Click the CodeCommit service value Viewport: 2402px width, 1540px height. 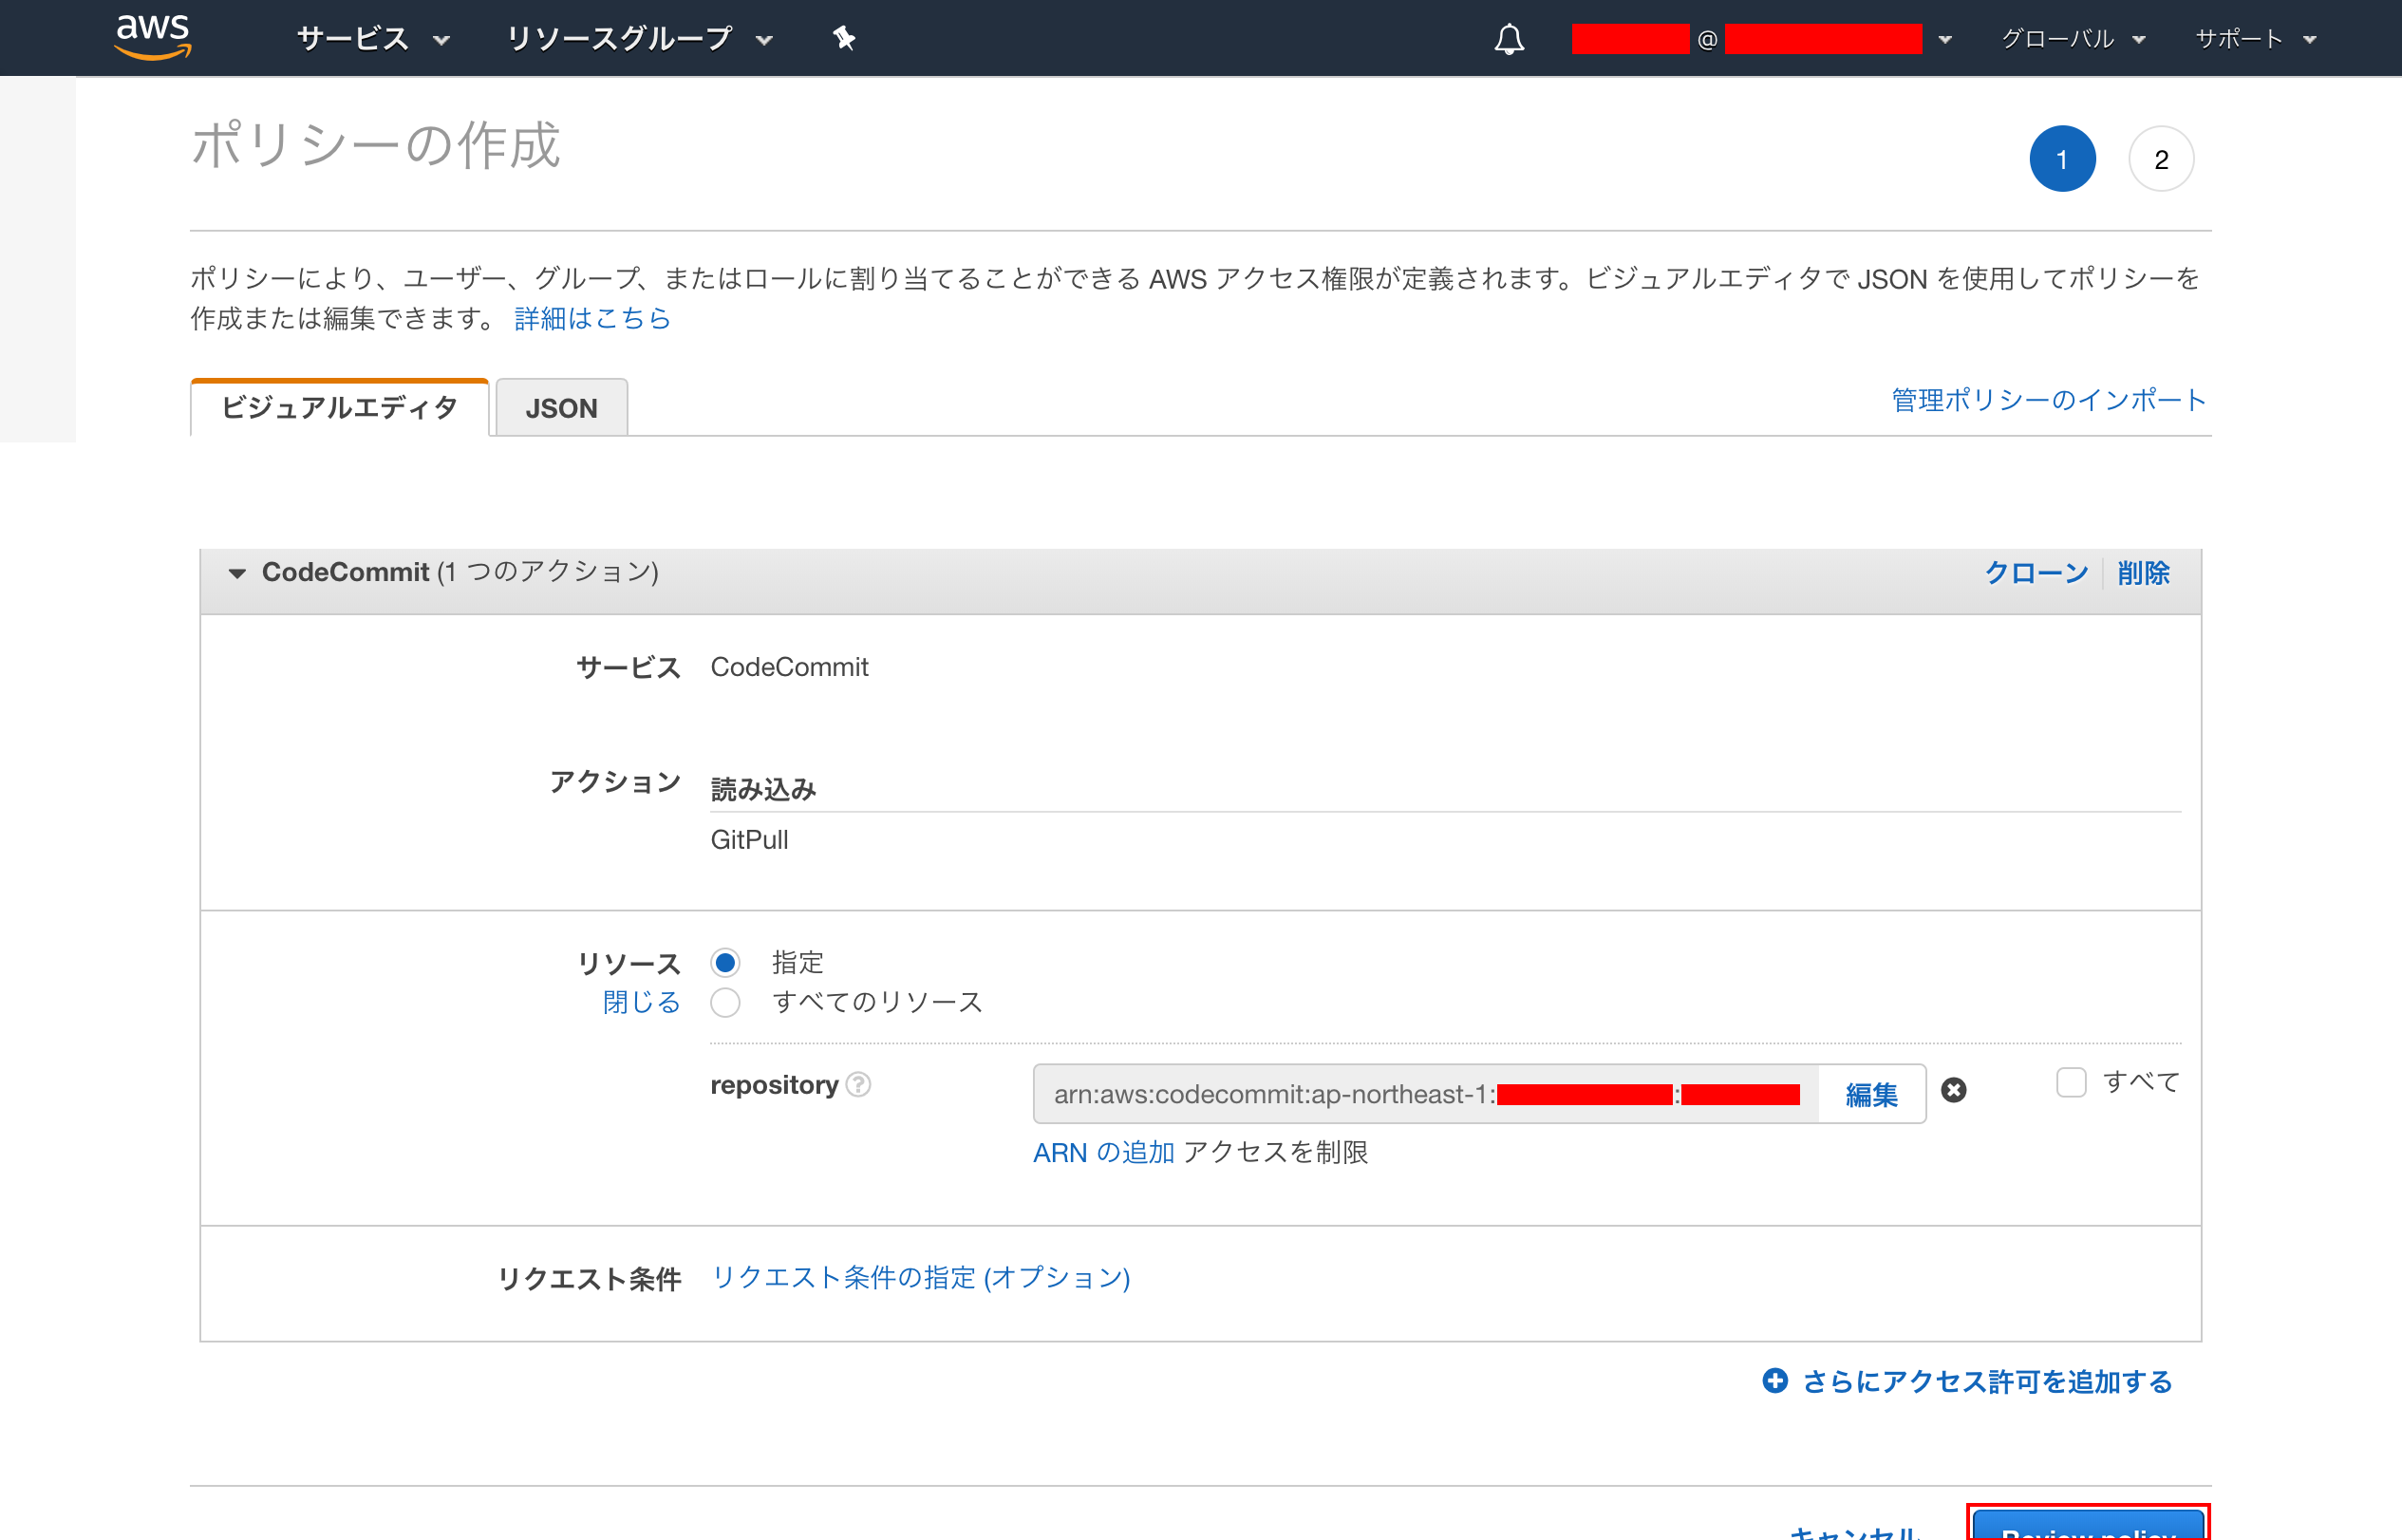[789, 667]
